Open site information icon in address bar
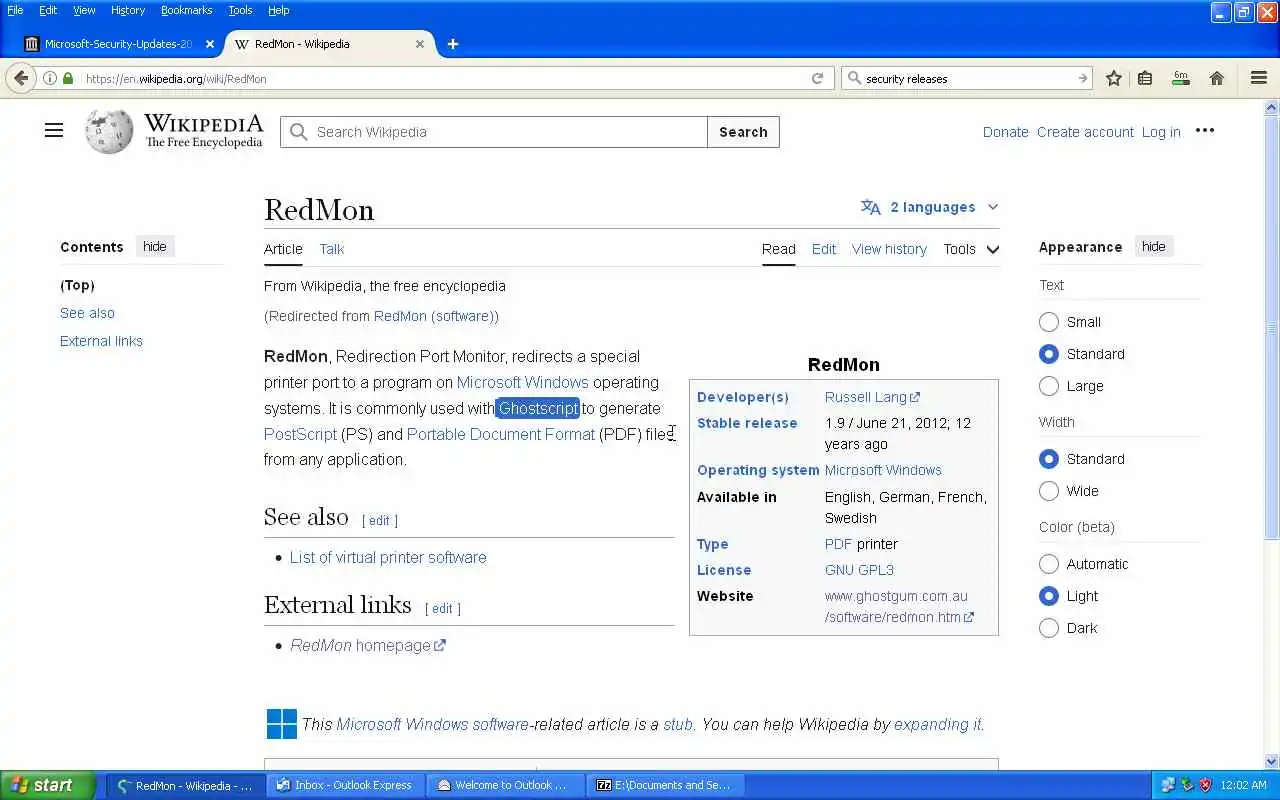The width and height of the screenshot is (1280, 800). pos(50,78)
